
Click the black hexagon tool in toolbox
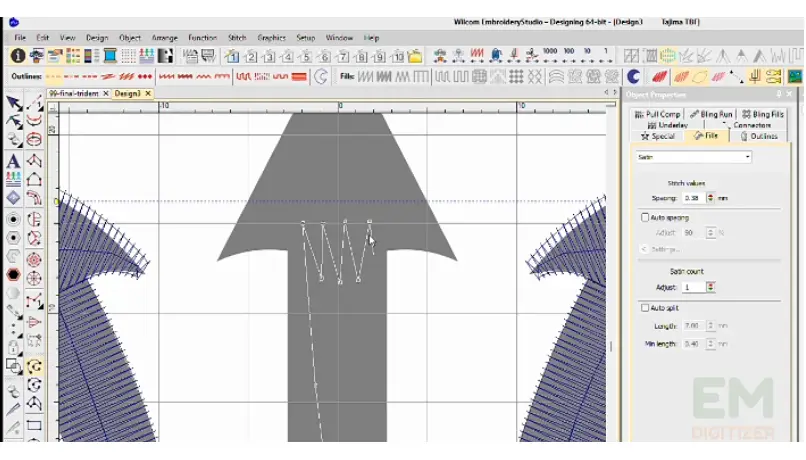coord(13,274)
